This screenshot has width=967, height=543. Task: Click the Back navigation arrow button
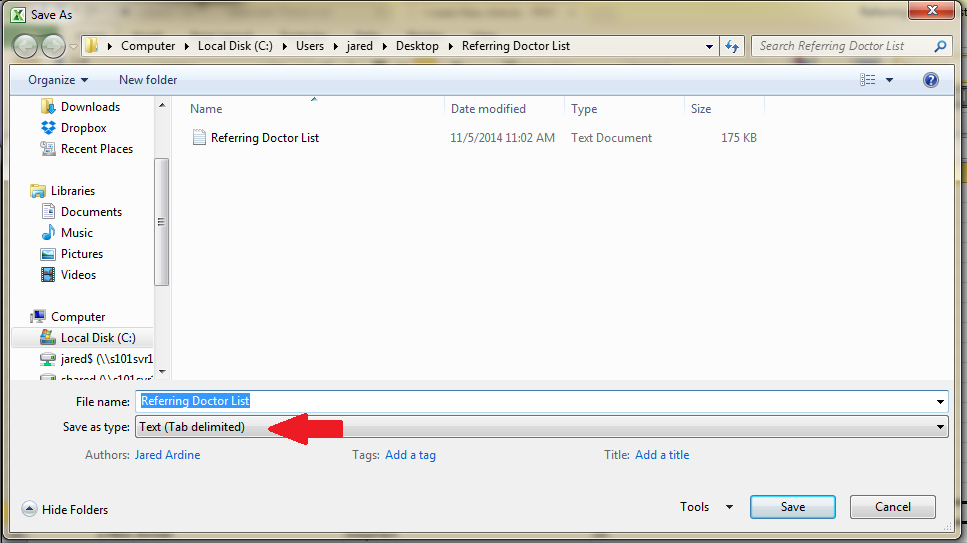pyautogui.click(x=25, y=46)
